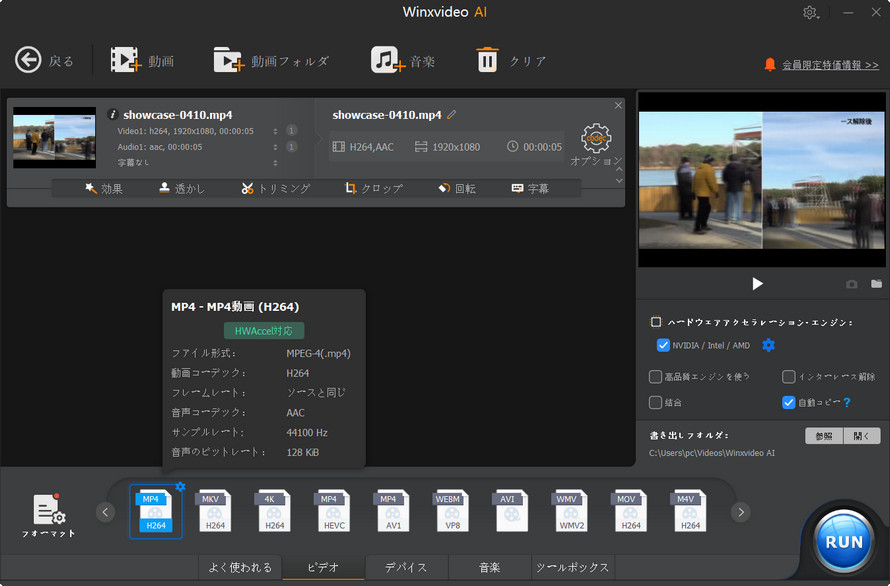Click the pencil icon to rename output file
The width and height of the screenshot is (890, 586).
coord(452,115)
